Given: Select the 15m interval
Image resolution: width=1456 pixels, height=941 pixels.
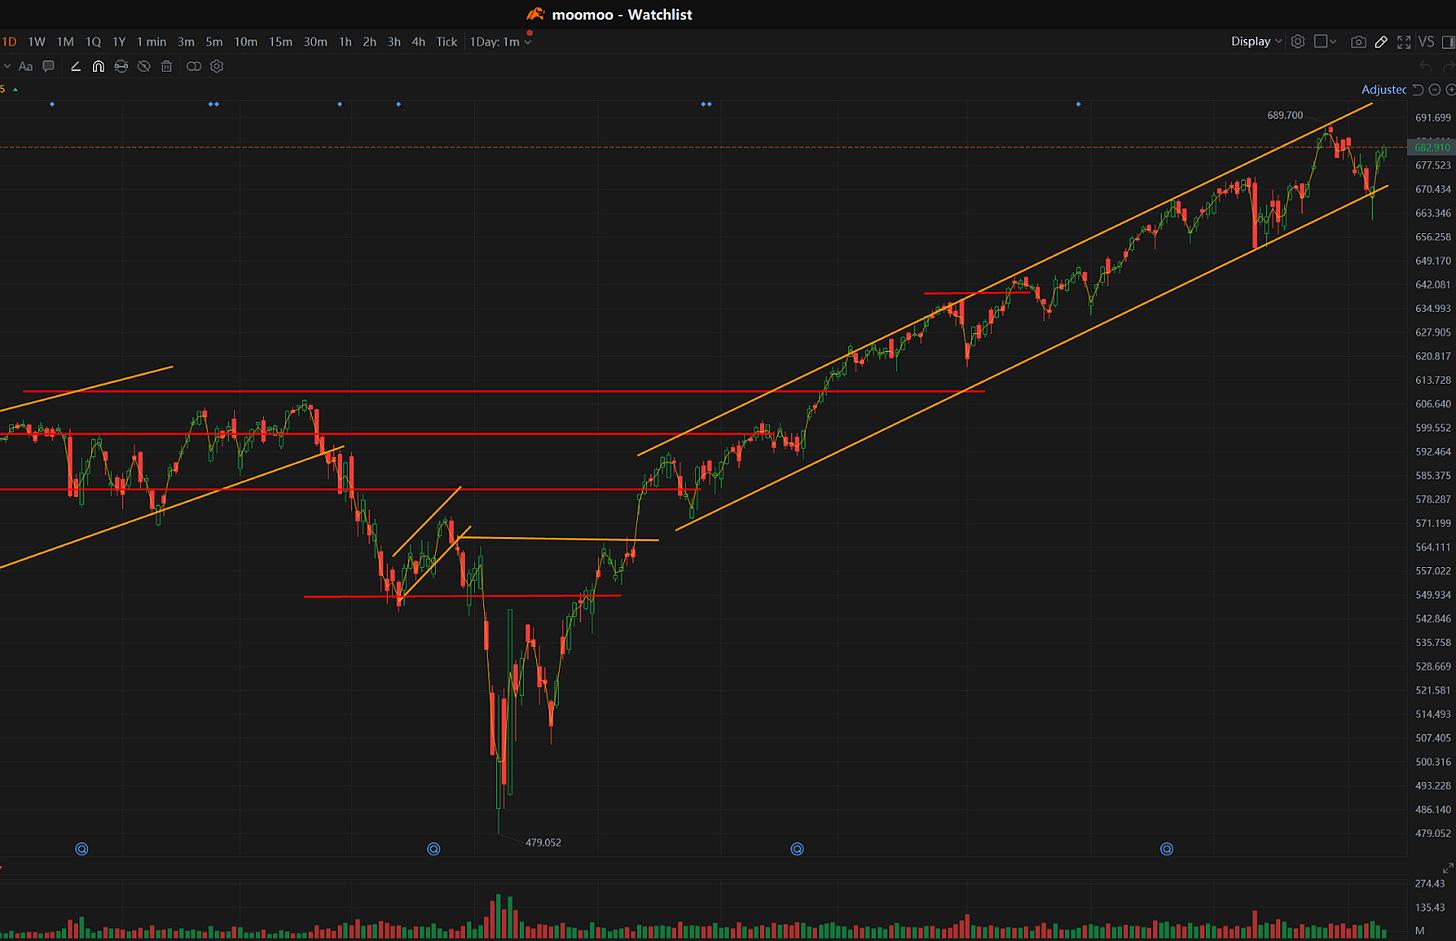Looking at the screenshot, I should point(281,42).
